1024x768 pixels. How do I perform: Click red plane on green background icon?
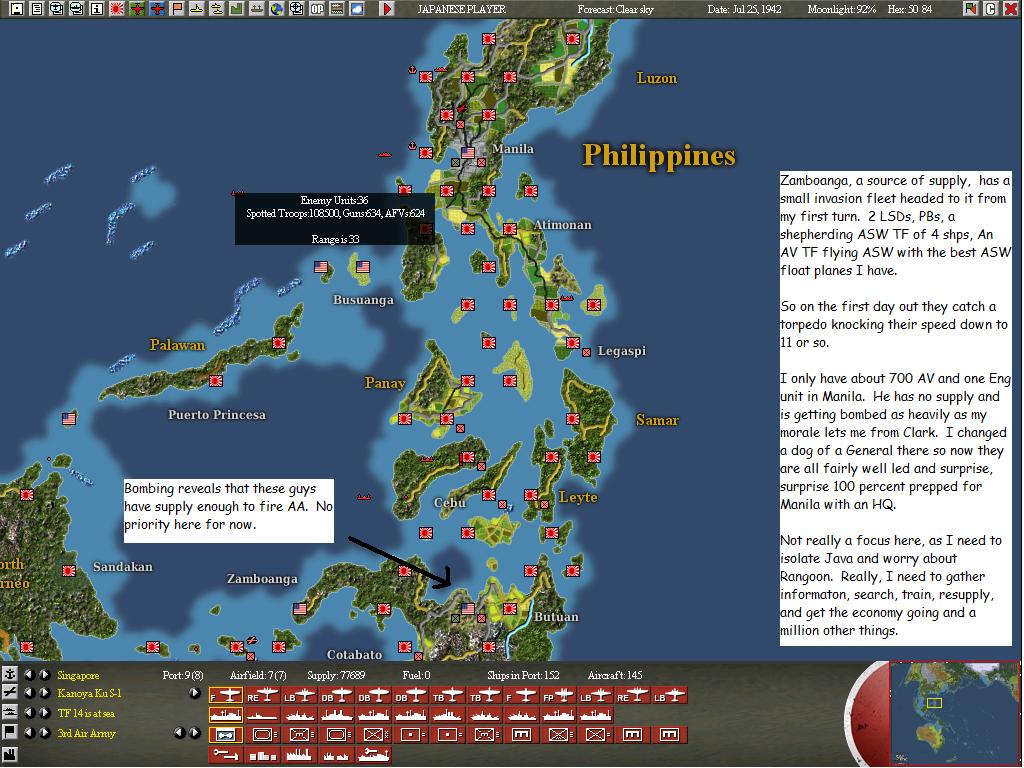[137, 8]
